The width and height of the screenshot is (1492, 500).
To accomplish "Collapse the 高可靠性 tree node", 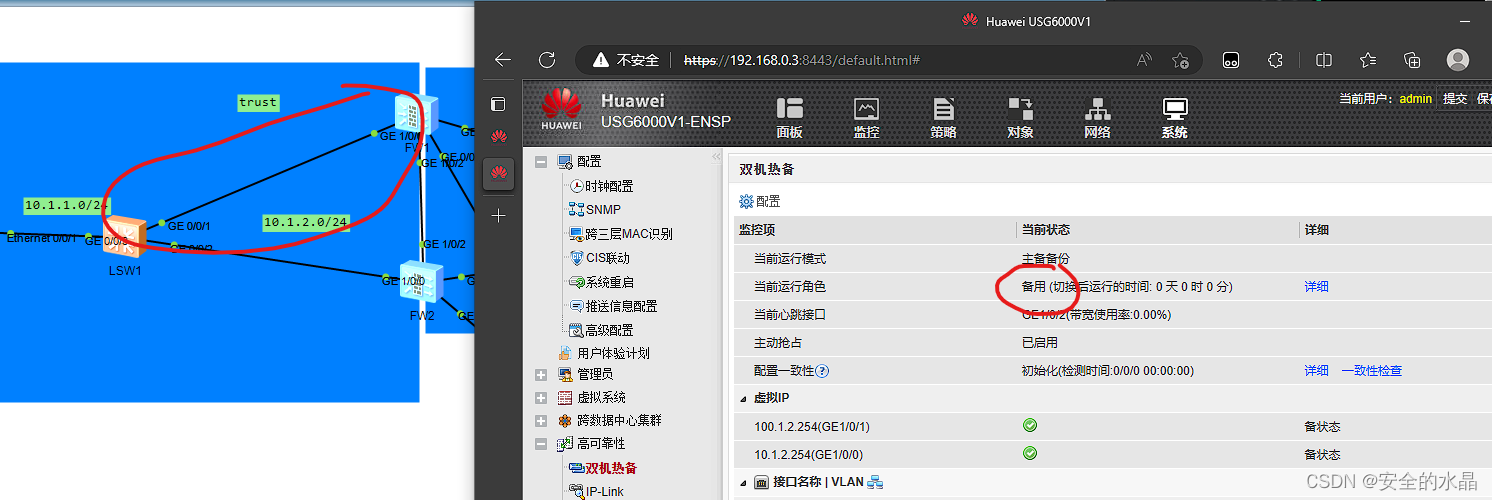I will (x=541, y=444).
